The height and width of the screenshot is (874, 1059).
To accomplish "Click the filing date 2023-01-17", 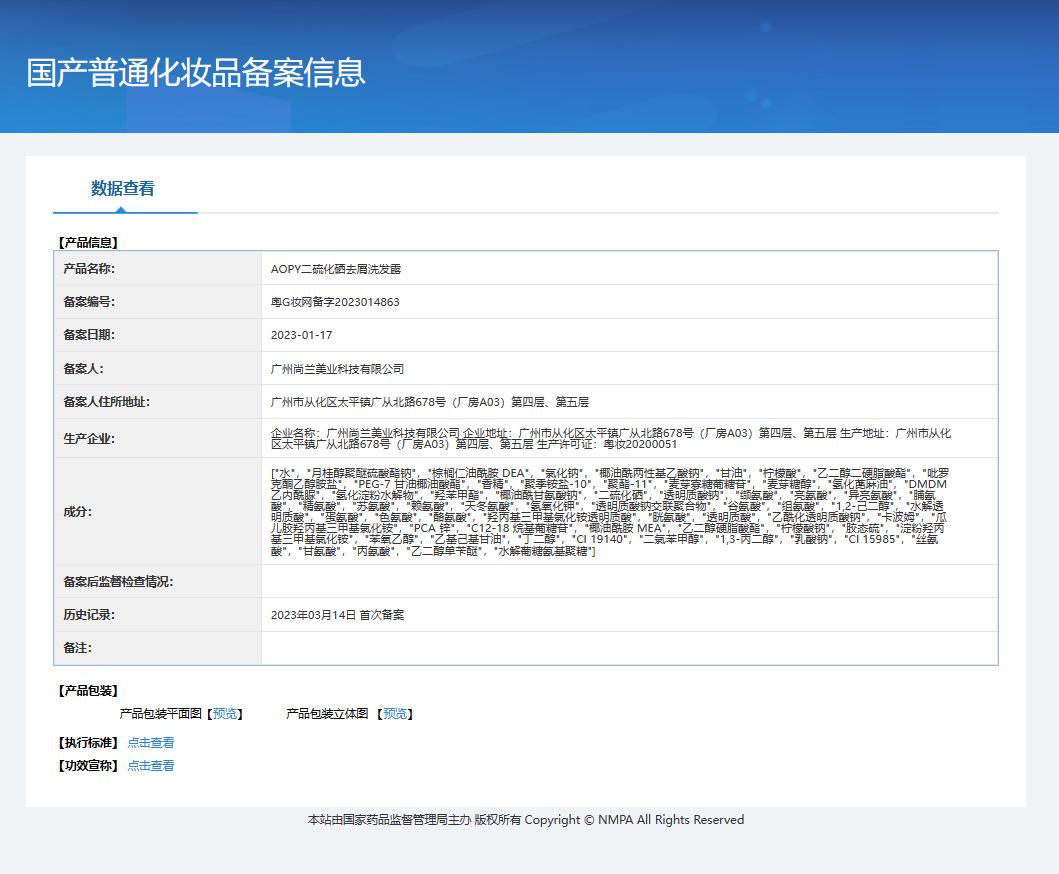I will tap(301, 335).
